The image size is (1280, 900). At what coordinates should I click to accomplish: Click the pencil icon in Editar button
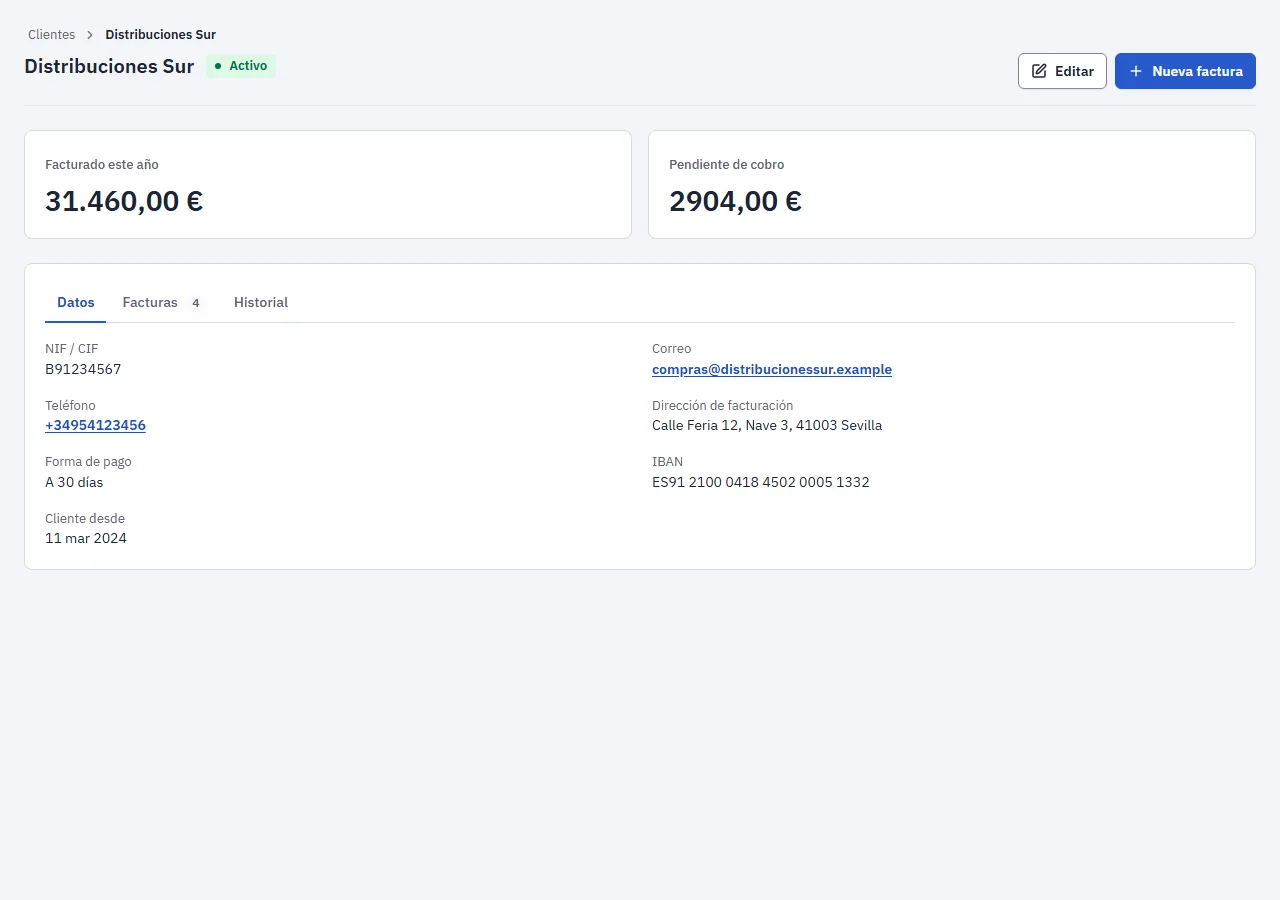(1039, 71)
